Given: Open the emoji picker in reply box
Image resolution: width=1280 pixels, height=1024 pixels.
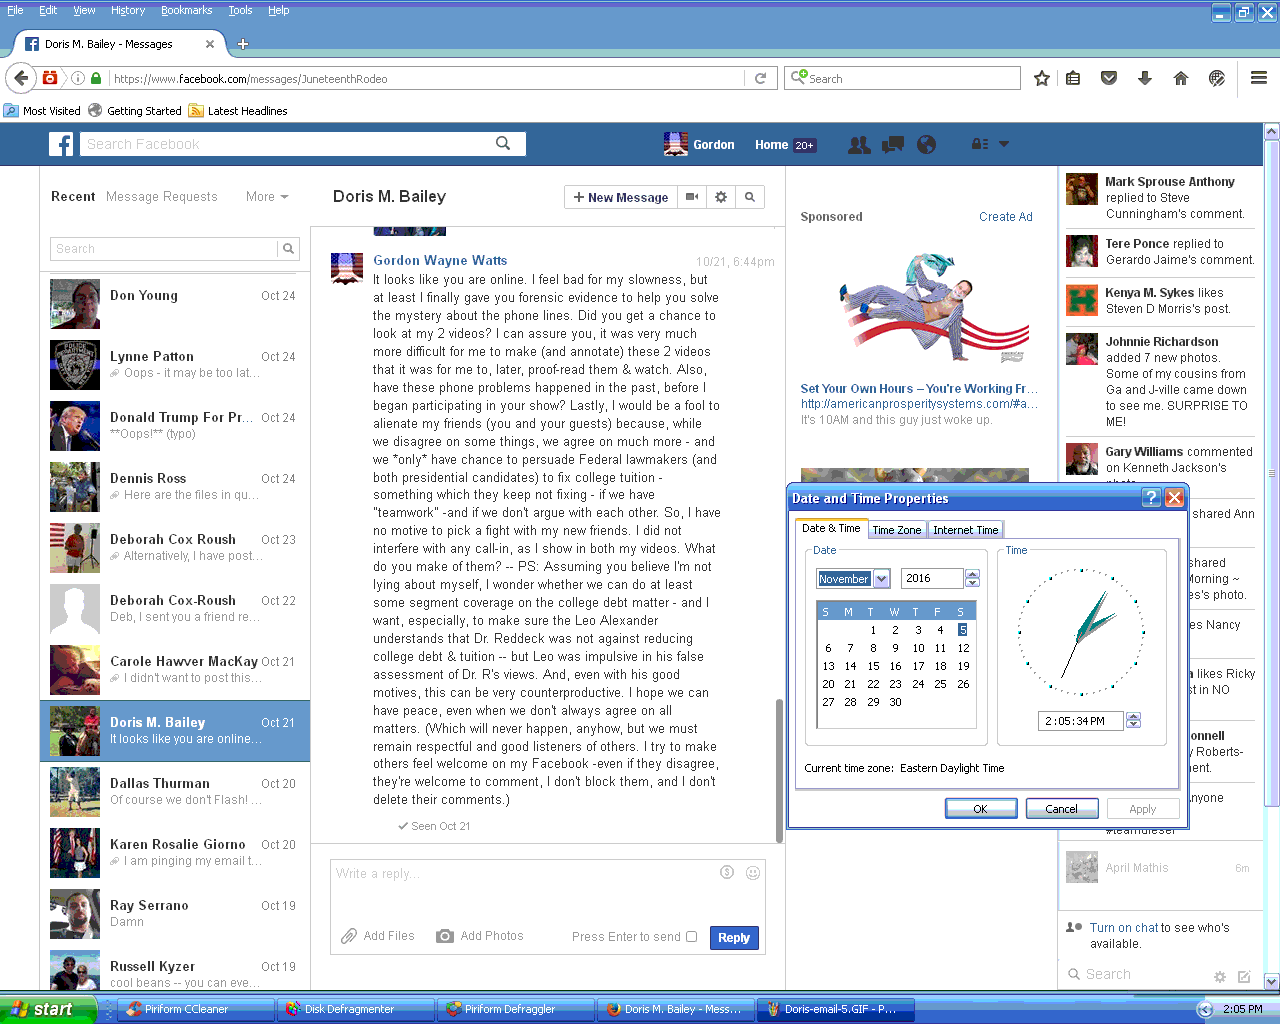Looking at the screenshot, I should pyautogui.click(x=753, y=873).
